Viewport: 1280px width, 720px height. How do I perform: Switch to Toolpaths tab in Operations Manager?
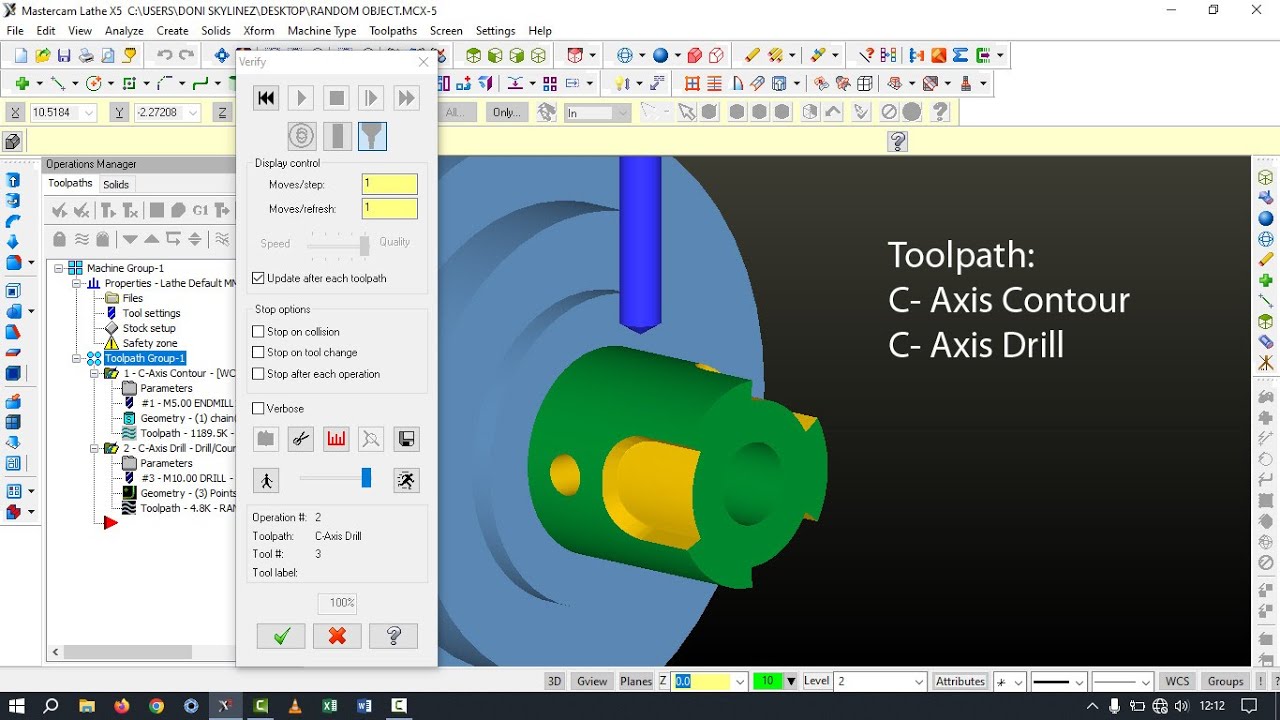click(70, 183)
